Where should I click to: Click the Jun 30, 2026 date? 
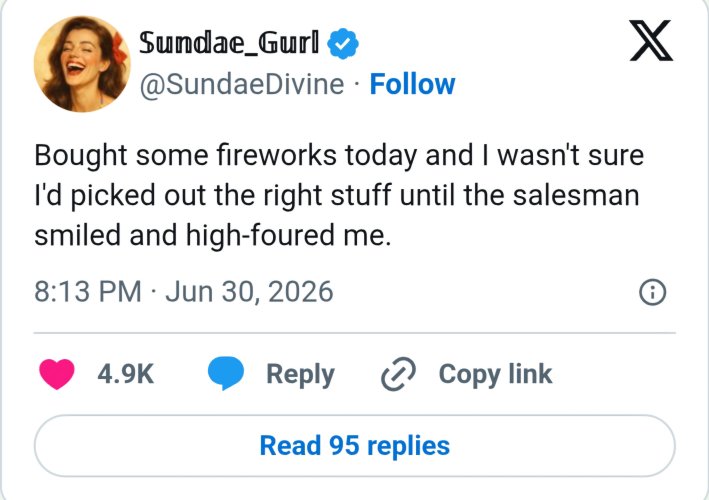point(249,292)
